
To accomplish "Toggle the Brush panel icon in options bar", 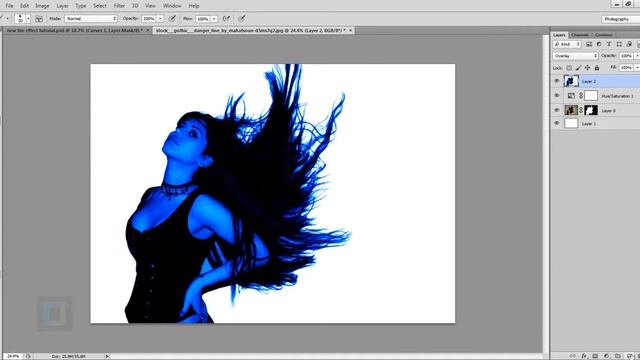I will (x=39, y=19).
